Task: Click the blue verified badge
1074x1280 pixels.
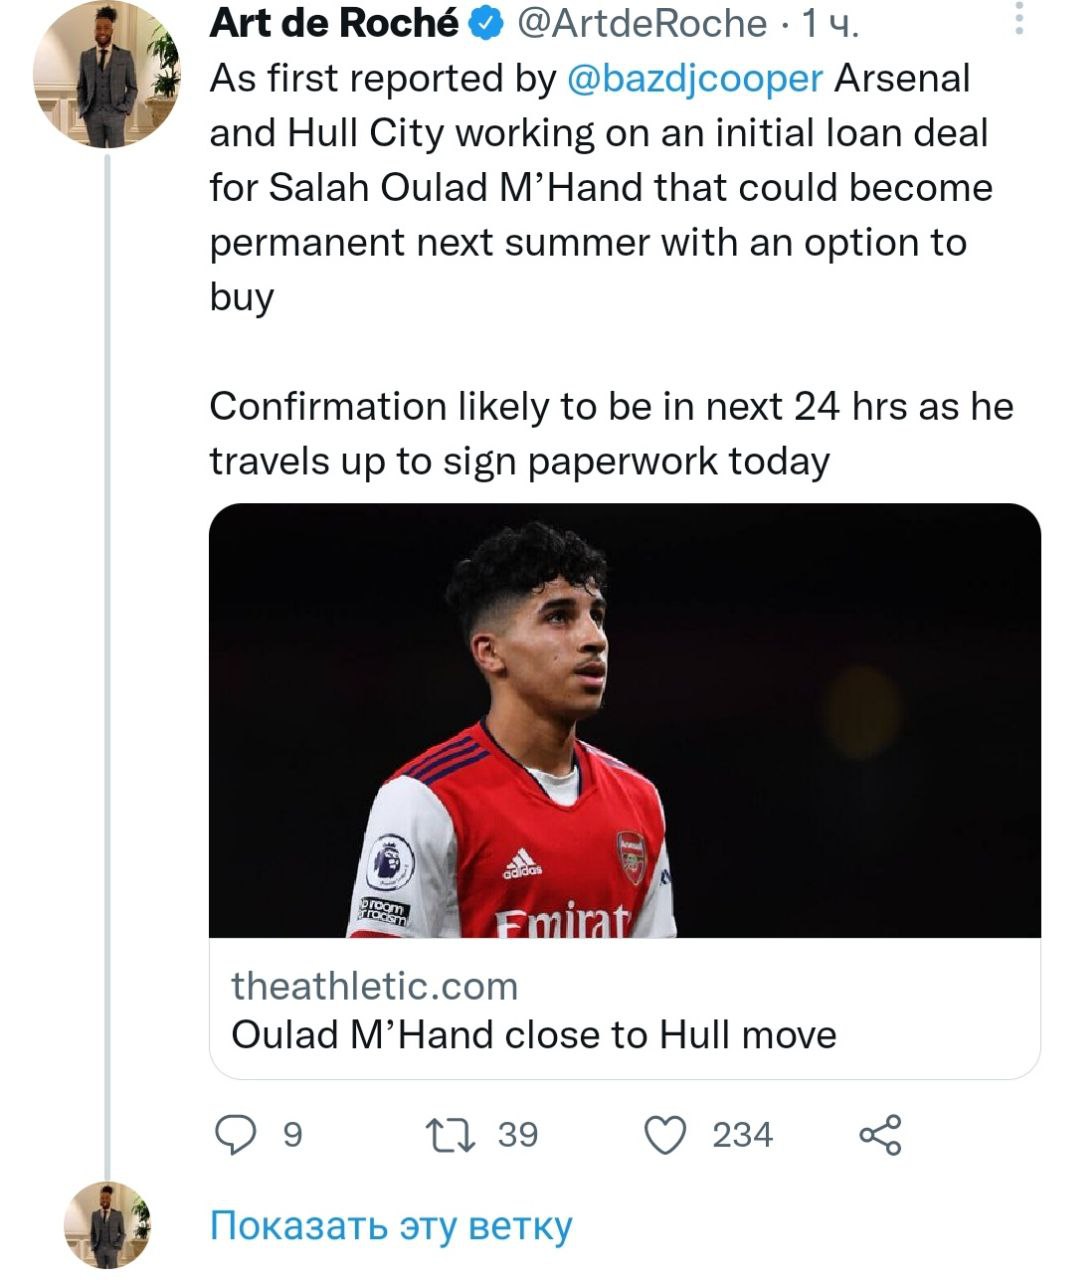Action: click(x=487, y=23)
